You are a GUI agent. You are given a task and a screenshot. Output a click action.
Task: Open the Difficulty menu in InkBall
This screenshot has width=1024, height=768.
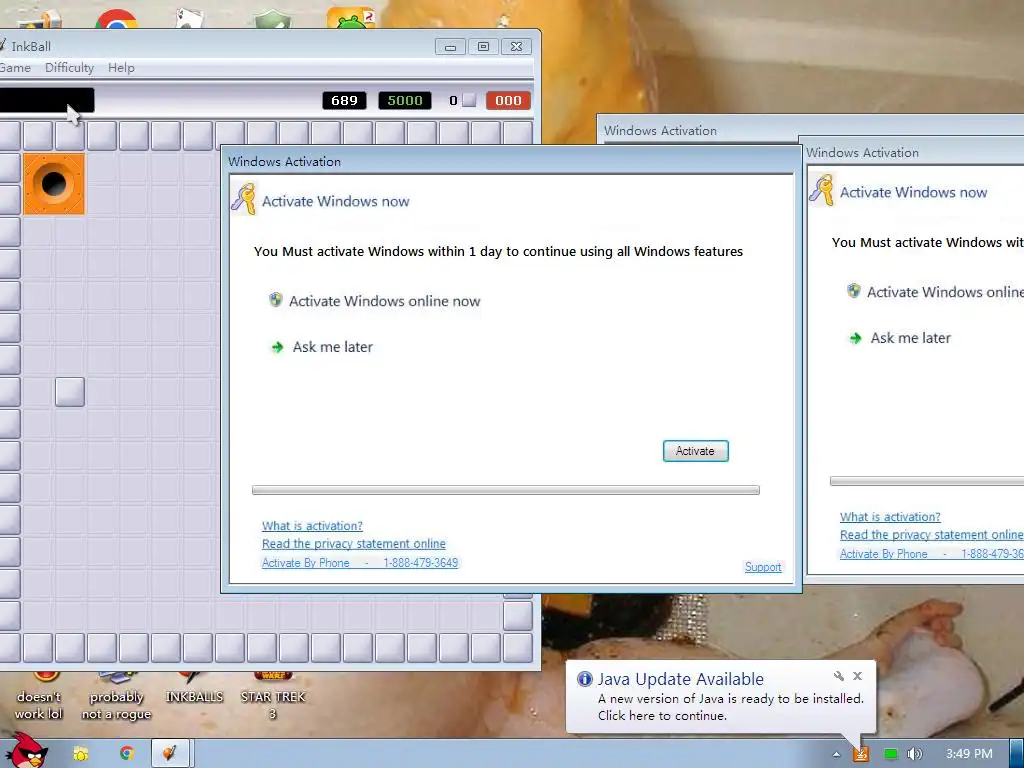69,68
